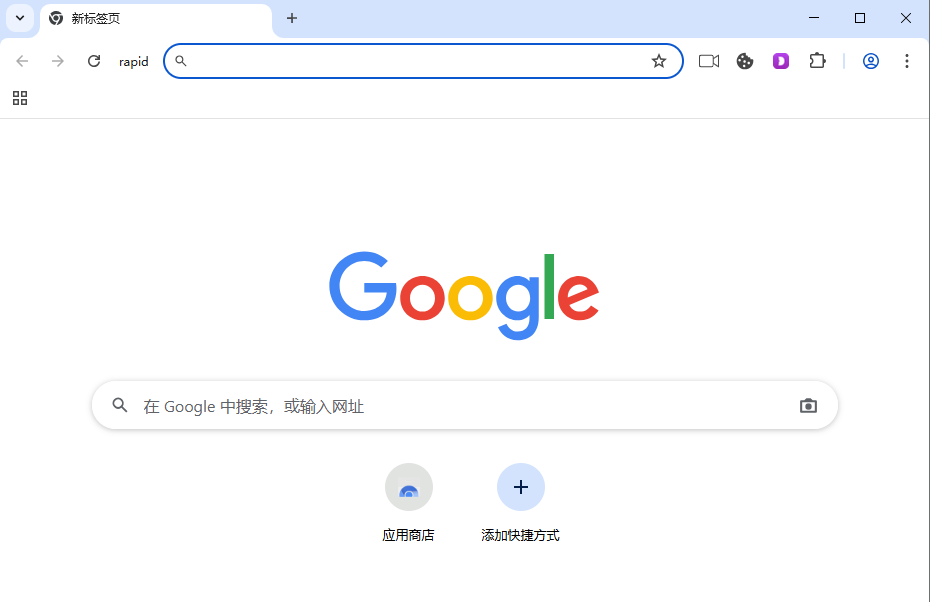930x602 pixels.
Task: Click 添加快捷方式 add shortcut button
Action: click(x=520, y=503)
